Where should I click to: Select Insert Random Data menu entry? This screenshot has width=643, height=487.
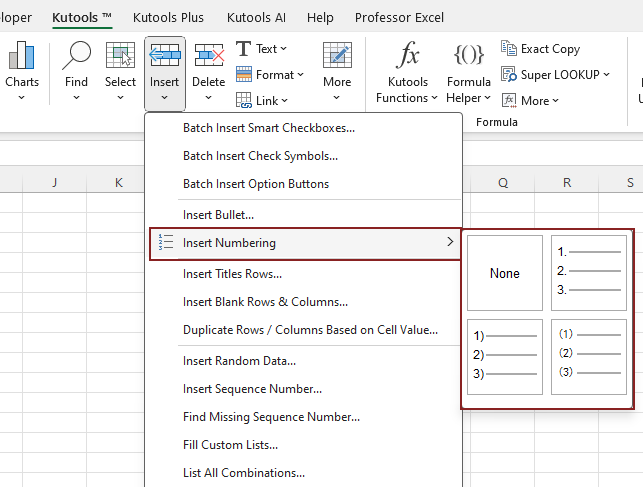[x=239, y=361]
